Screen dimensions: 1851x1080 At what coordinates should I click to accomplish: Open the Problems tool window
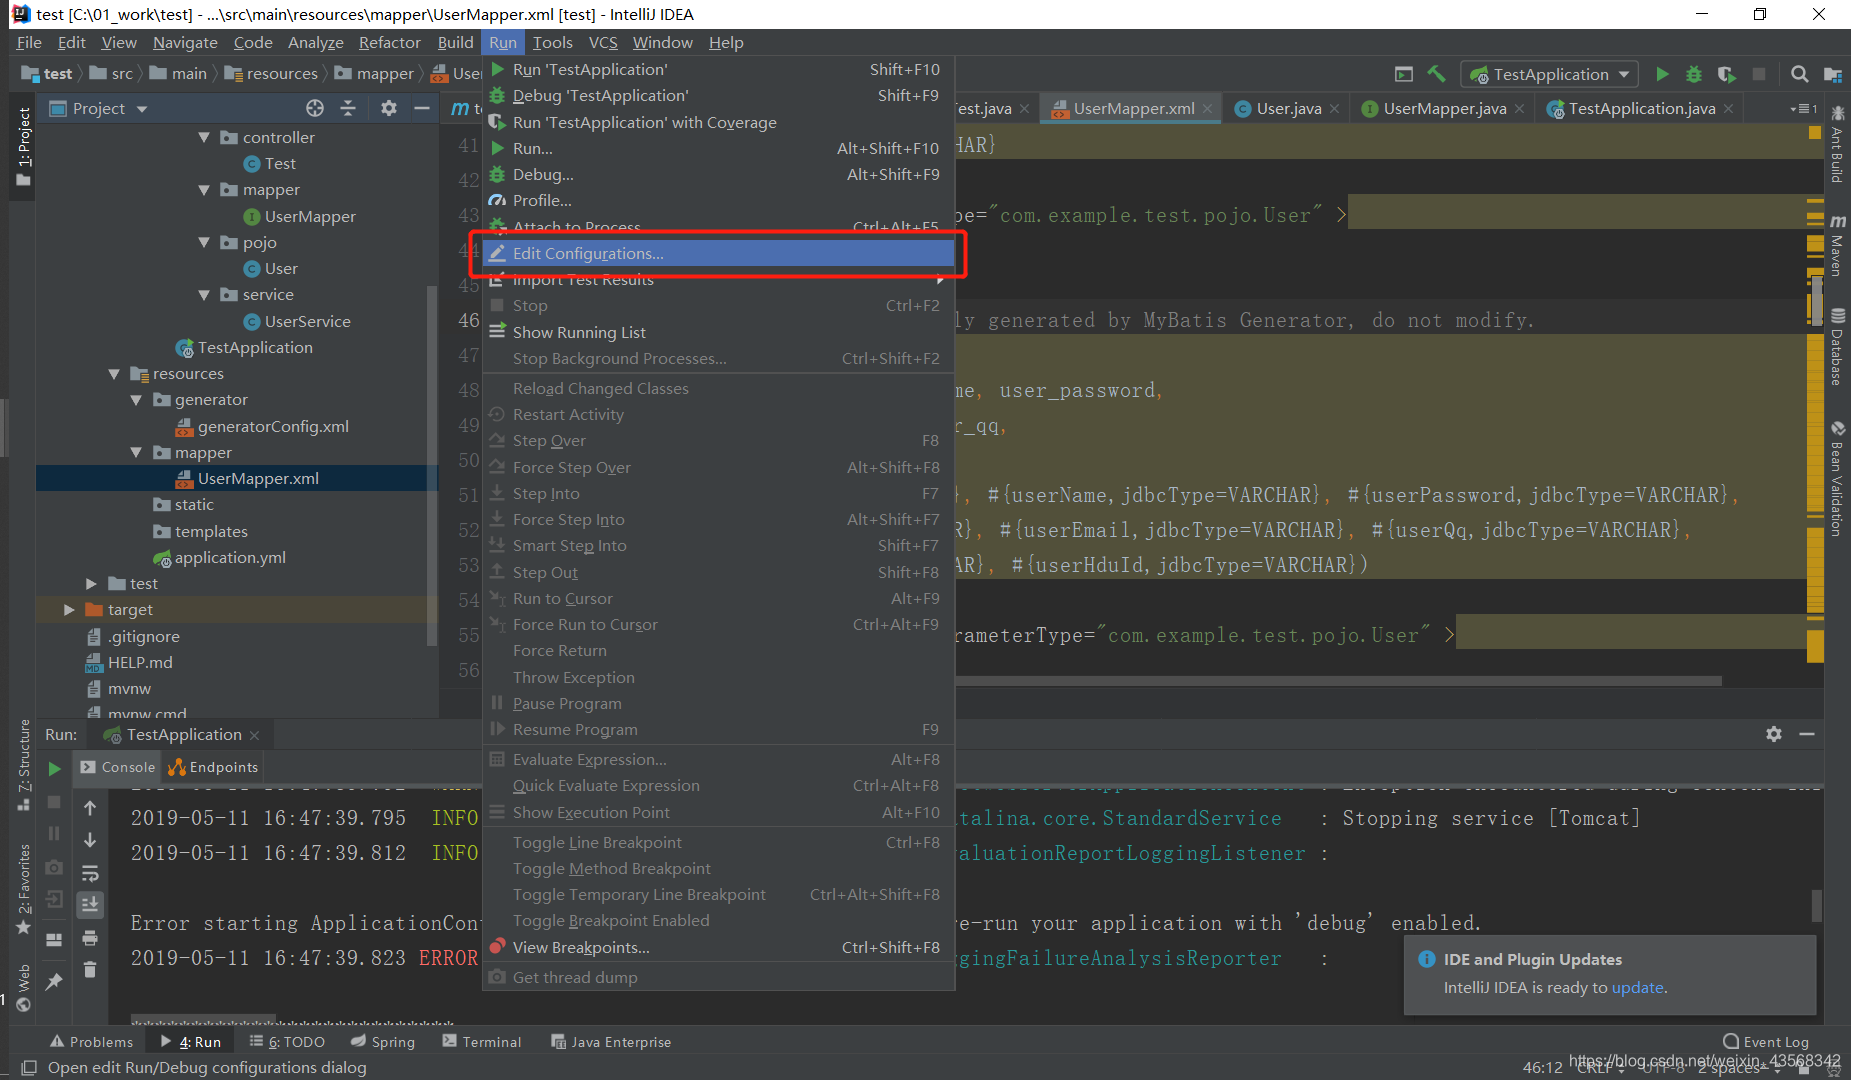point(91,1042)
